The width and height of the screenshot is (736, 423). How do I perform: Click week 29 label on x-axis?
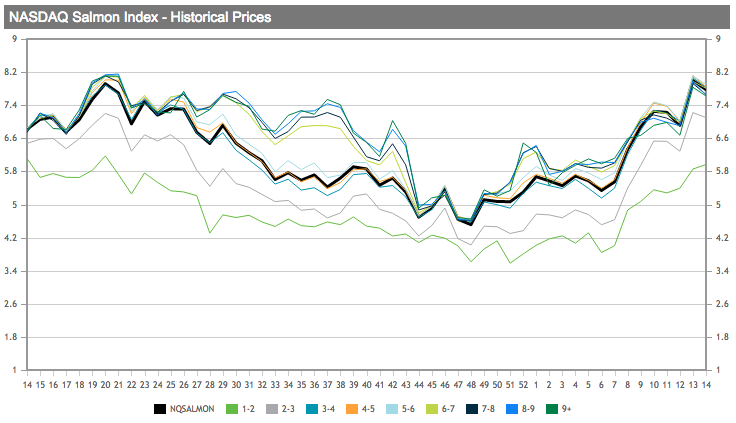coord(223,385)
